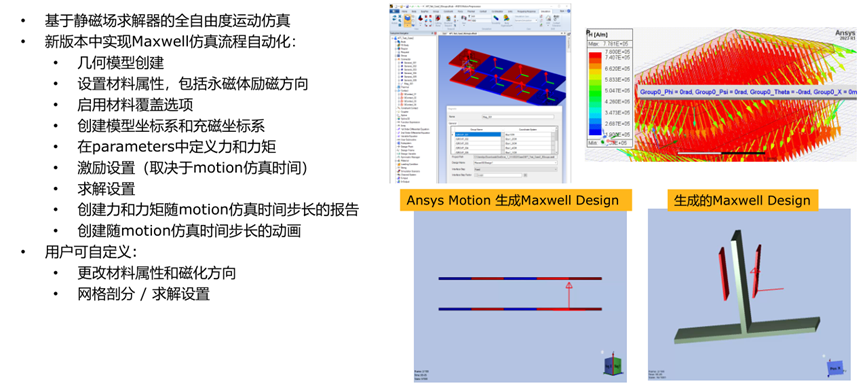
Task: Click the red band of the H legend
Action: tap(595, 55)
